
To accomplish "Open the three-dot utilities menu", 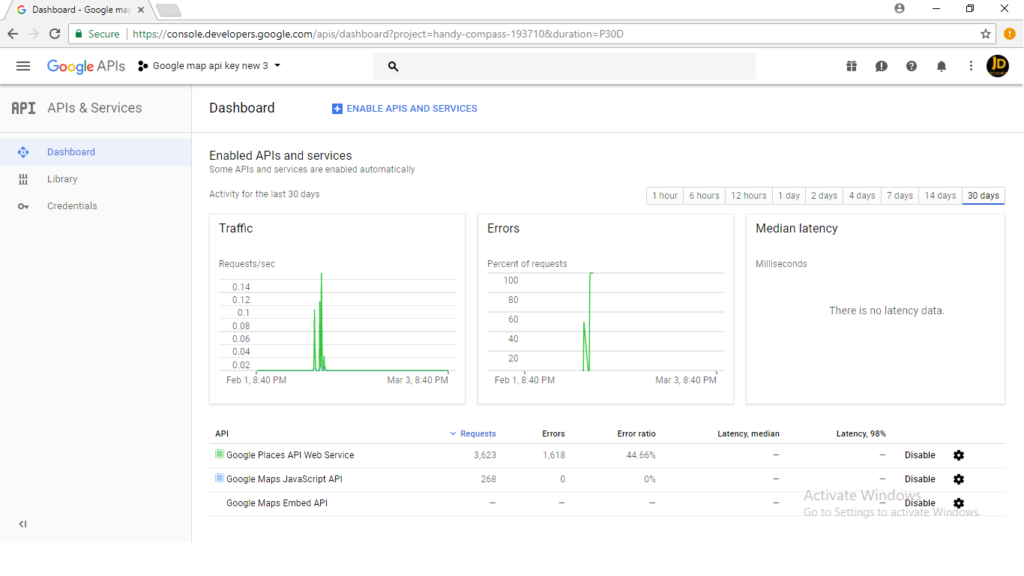I will [x=971, y=66].
